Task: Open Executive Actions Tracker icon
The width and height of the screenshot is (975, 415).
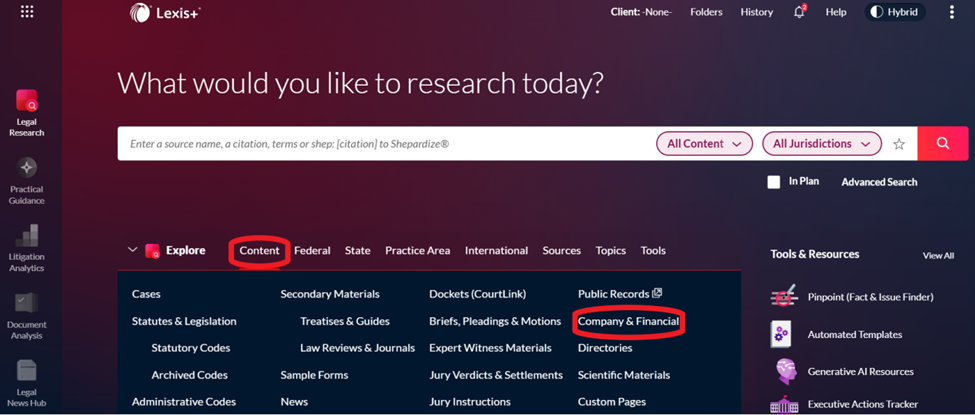Action: pyautogui.click(x=783, y=404)
